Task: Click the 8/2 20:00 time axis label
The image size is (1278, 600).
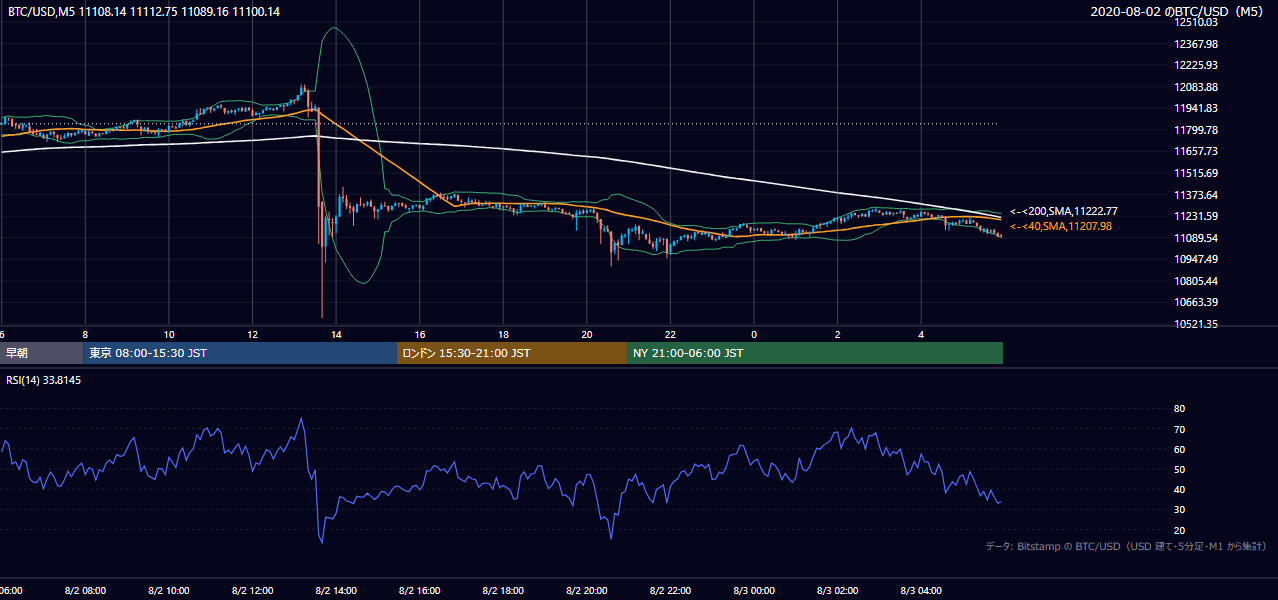Action: [x=587, y=591]
